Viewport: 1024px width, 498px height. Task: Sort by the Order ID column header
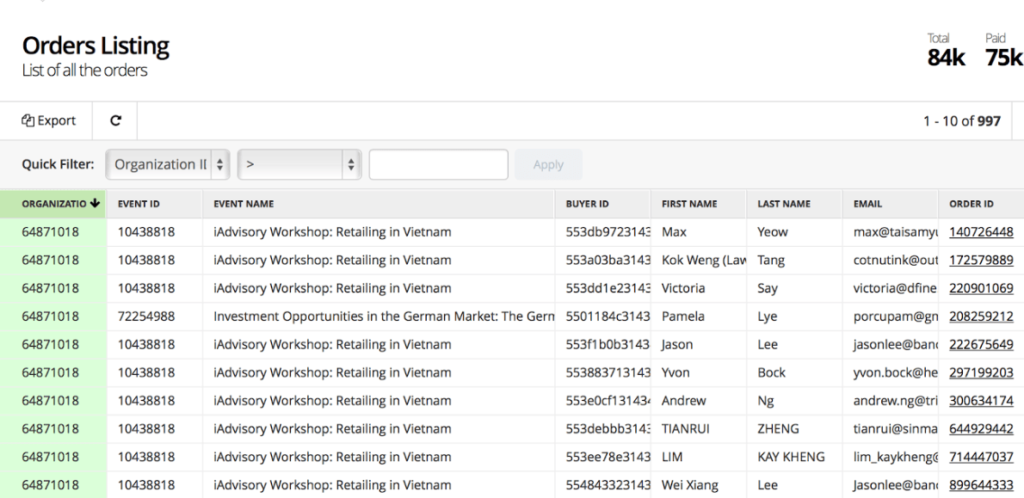click(x=971, y=204)
